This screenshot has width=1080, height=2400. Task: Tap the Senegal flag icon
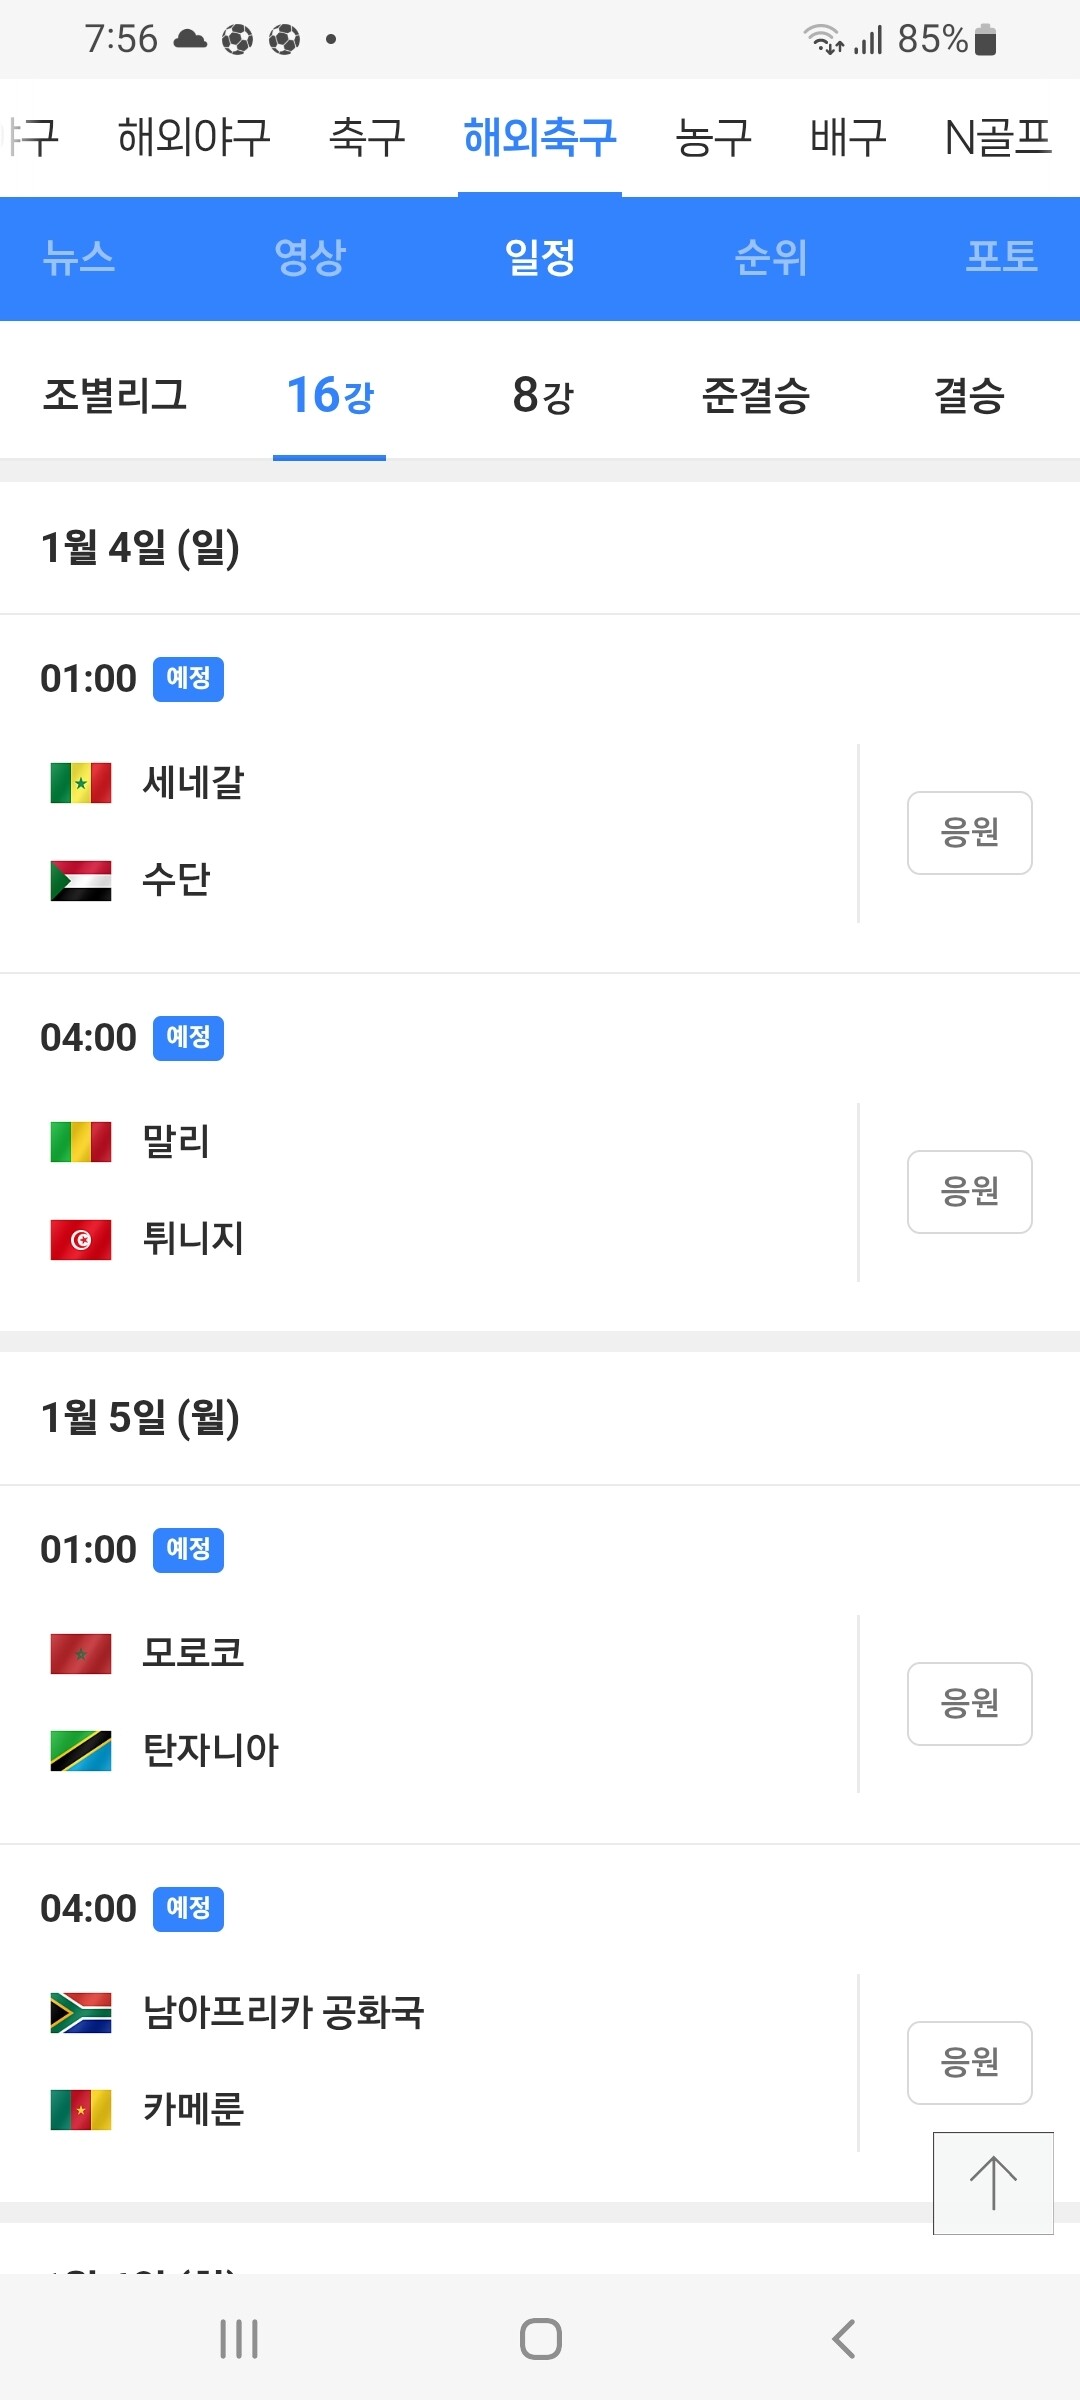[81, 783]
